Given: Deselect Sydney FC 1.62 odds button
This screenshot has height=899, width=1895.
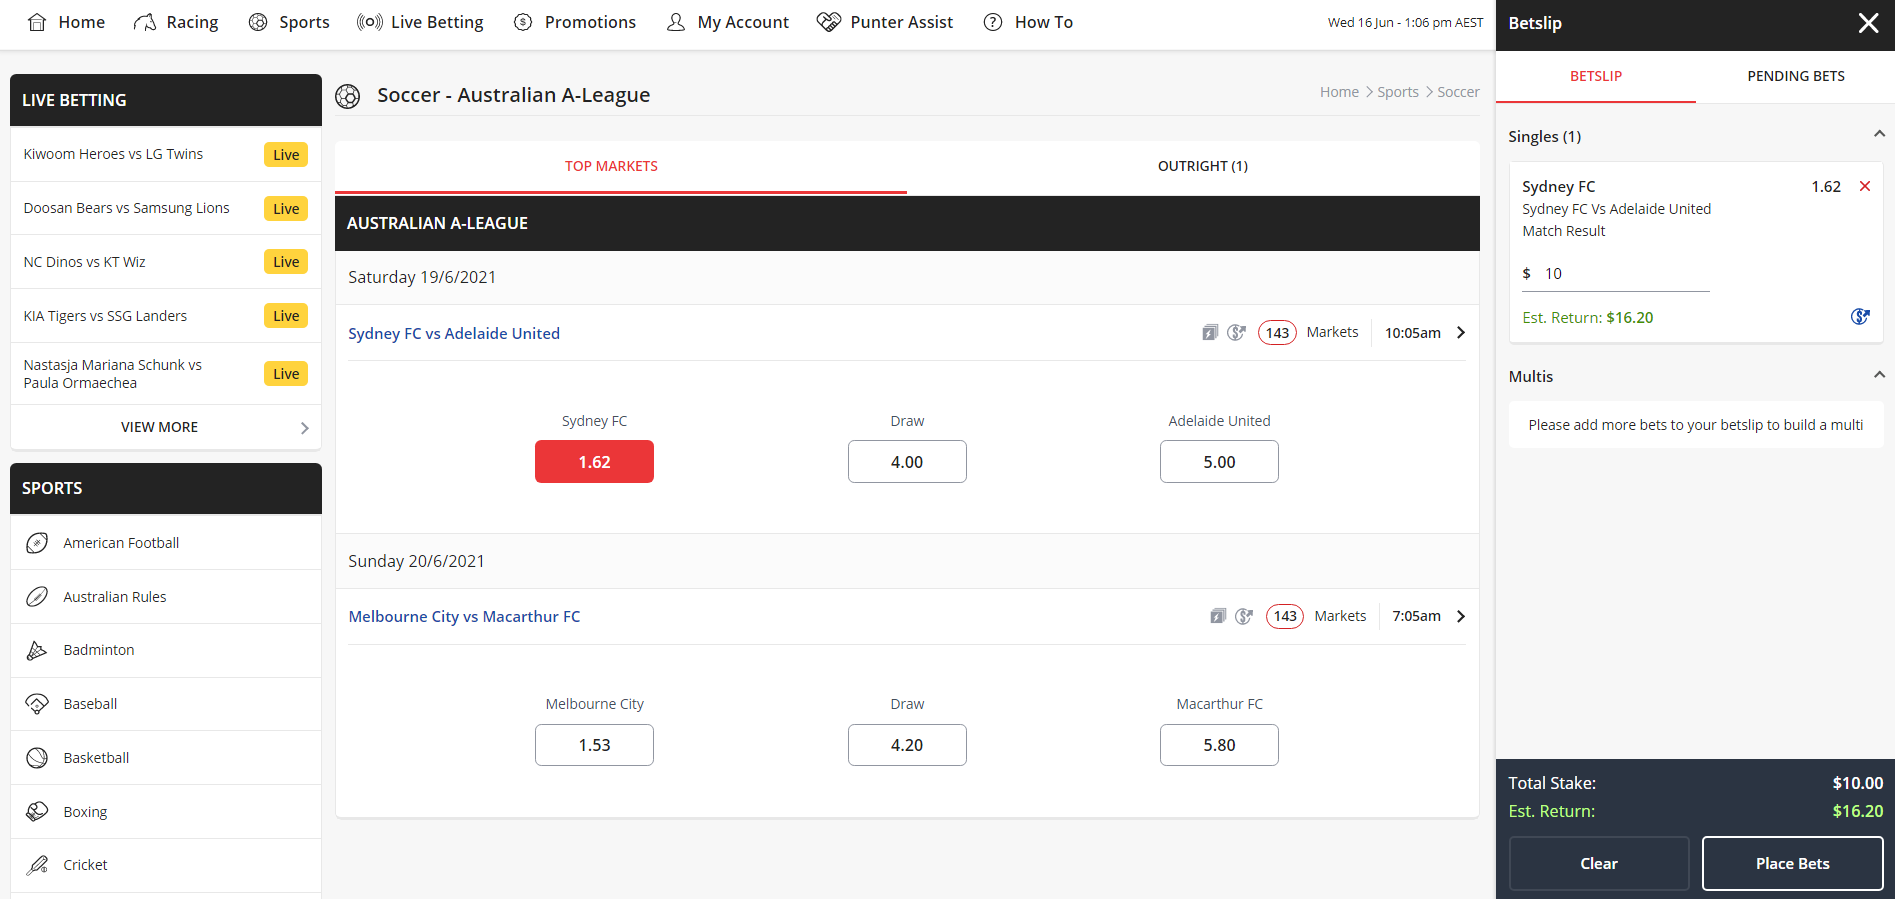Looking at the screenshot, I should (x=594, y=462).
